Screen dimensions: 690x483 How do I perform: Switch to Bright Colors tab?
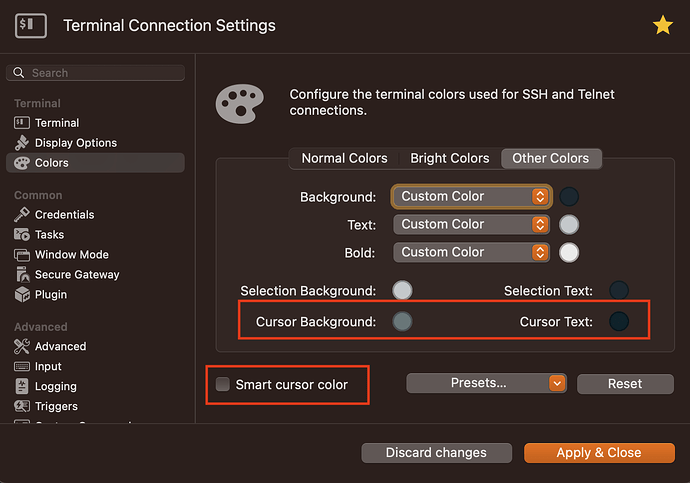449,158
